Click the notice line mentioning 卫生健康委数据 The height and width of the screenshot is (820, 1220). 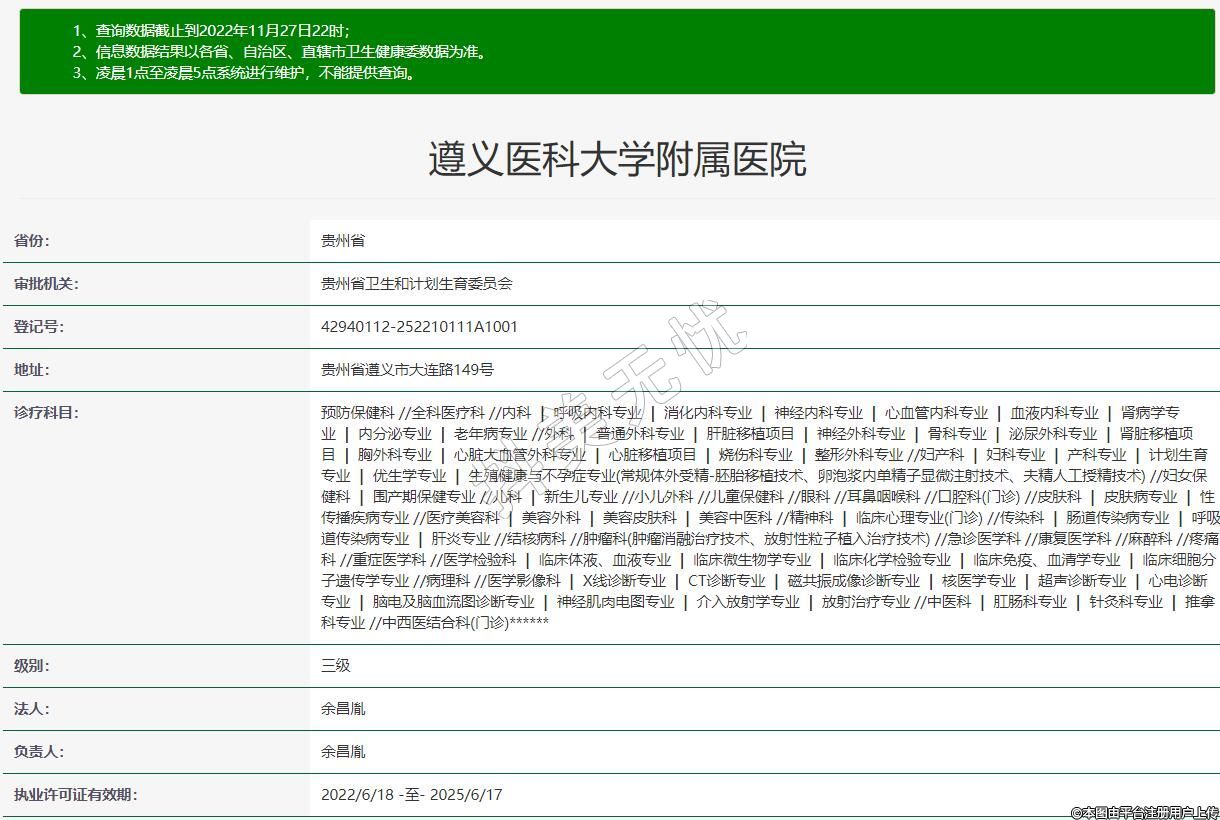tap(281, 51)
